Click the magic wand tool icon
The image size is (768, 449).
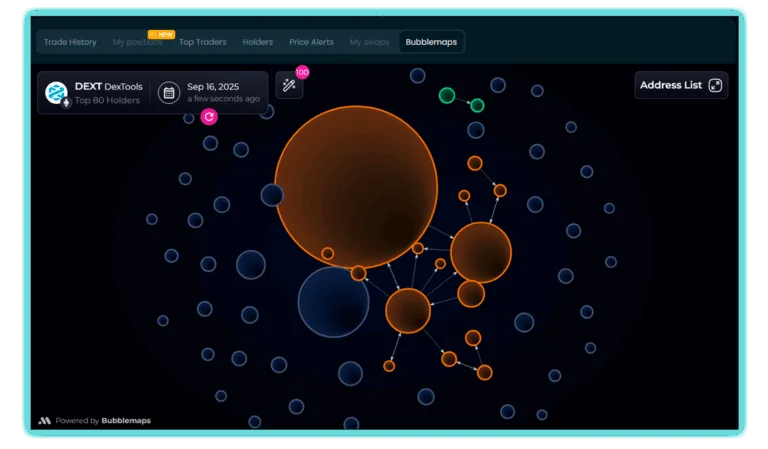(x=289, y=85)
